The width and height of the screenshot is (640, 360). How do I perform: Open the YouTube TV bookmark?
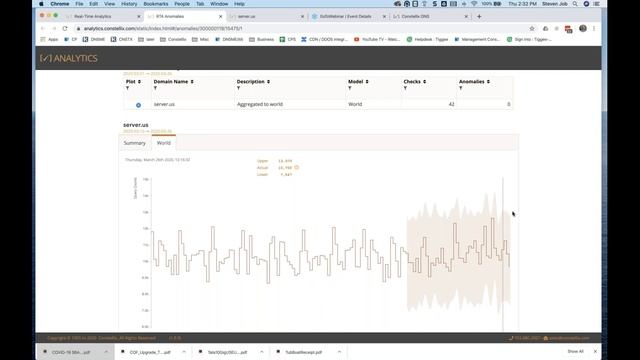(377, 40)
